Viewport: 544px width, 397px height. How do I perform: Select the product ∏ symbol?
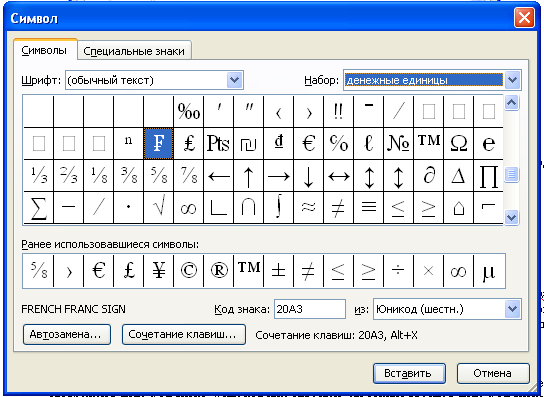(488, 176)
